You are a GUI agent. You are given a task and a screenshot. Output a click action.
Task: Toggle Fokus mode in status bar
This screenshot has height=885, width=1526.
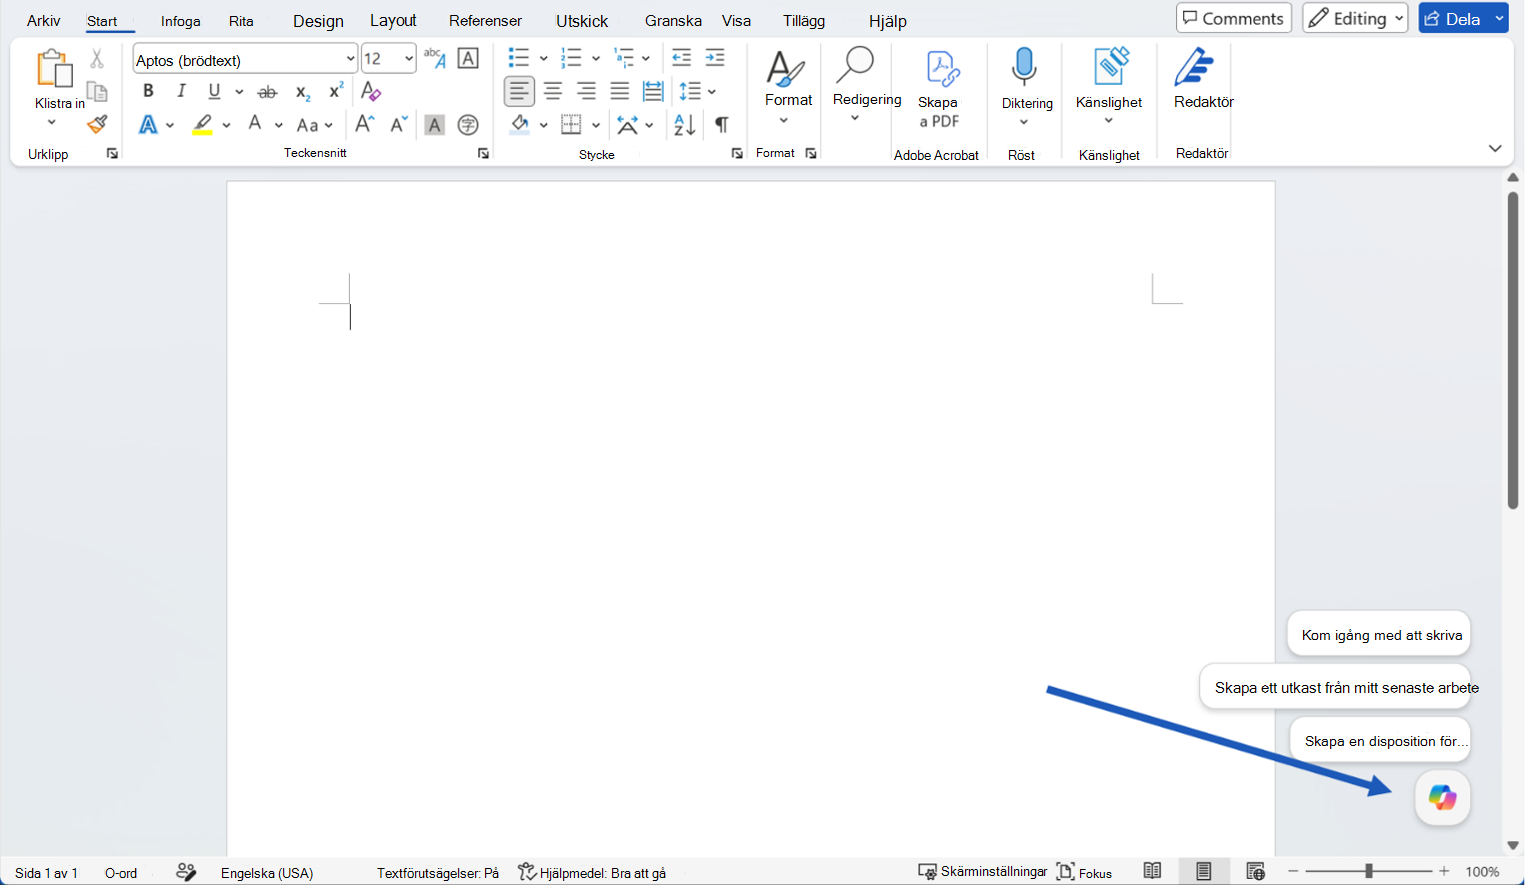[x=1084, y=872]
